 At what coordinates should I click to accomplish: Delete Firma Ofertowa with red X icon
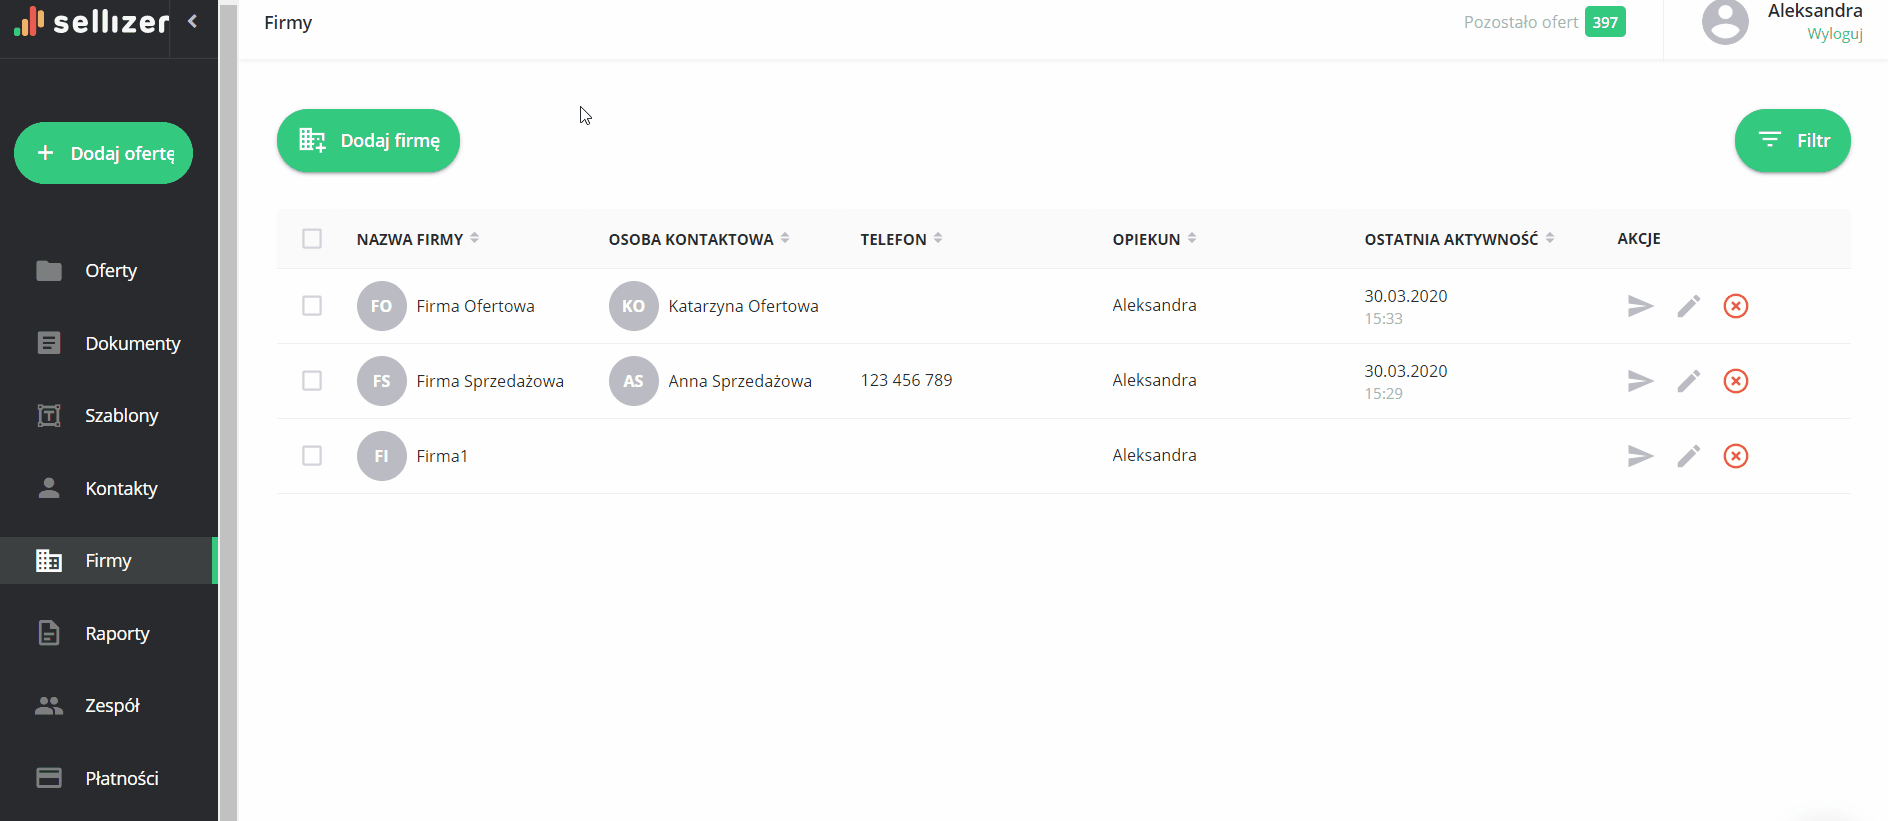(x=1735, y=306)
